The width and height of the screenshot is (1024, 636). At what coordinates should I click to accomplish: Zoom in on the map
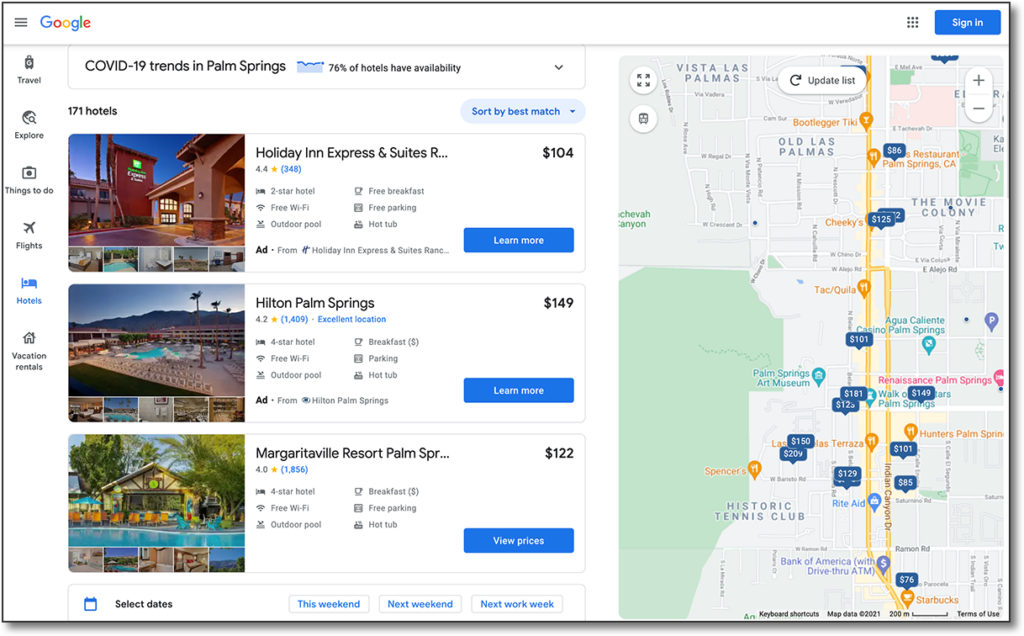tap(978, 80)
